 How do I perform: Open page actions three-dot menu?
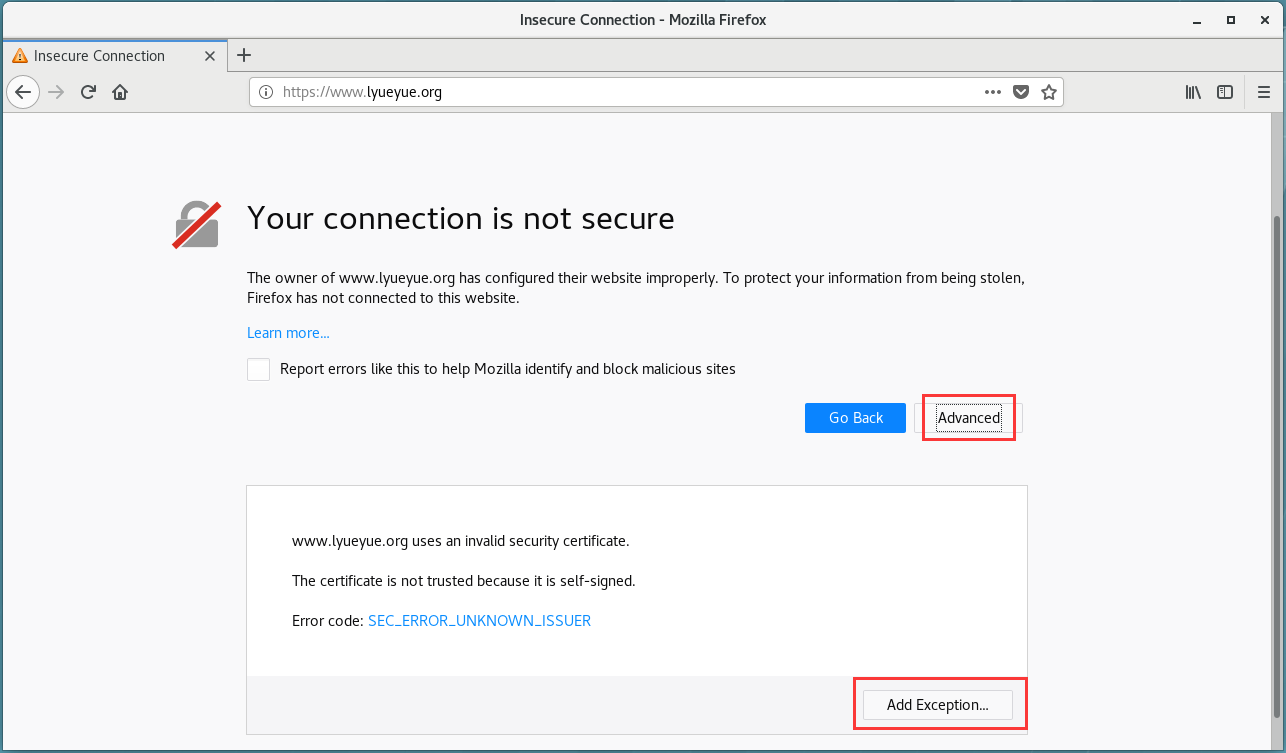pyautogui.click(x=992, y=92)
